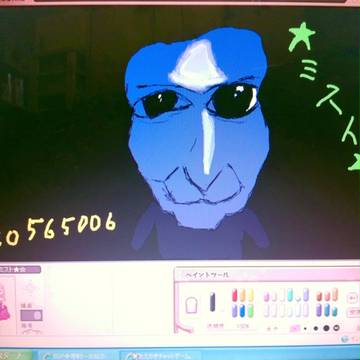The width and height of the screenshot is (360, 360).
Task: Click the upper button at the paint panel's right edge
Action: click(353, 298)
